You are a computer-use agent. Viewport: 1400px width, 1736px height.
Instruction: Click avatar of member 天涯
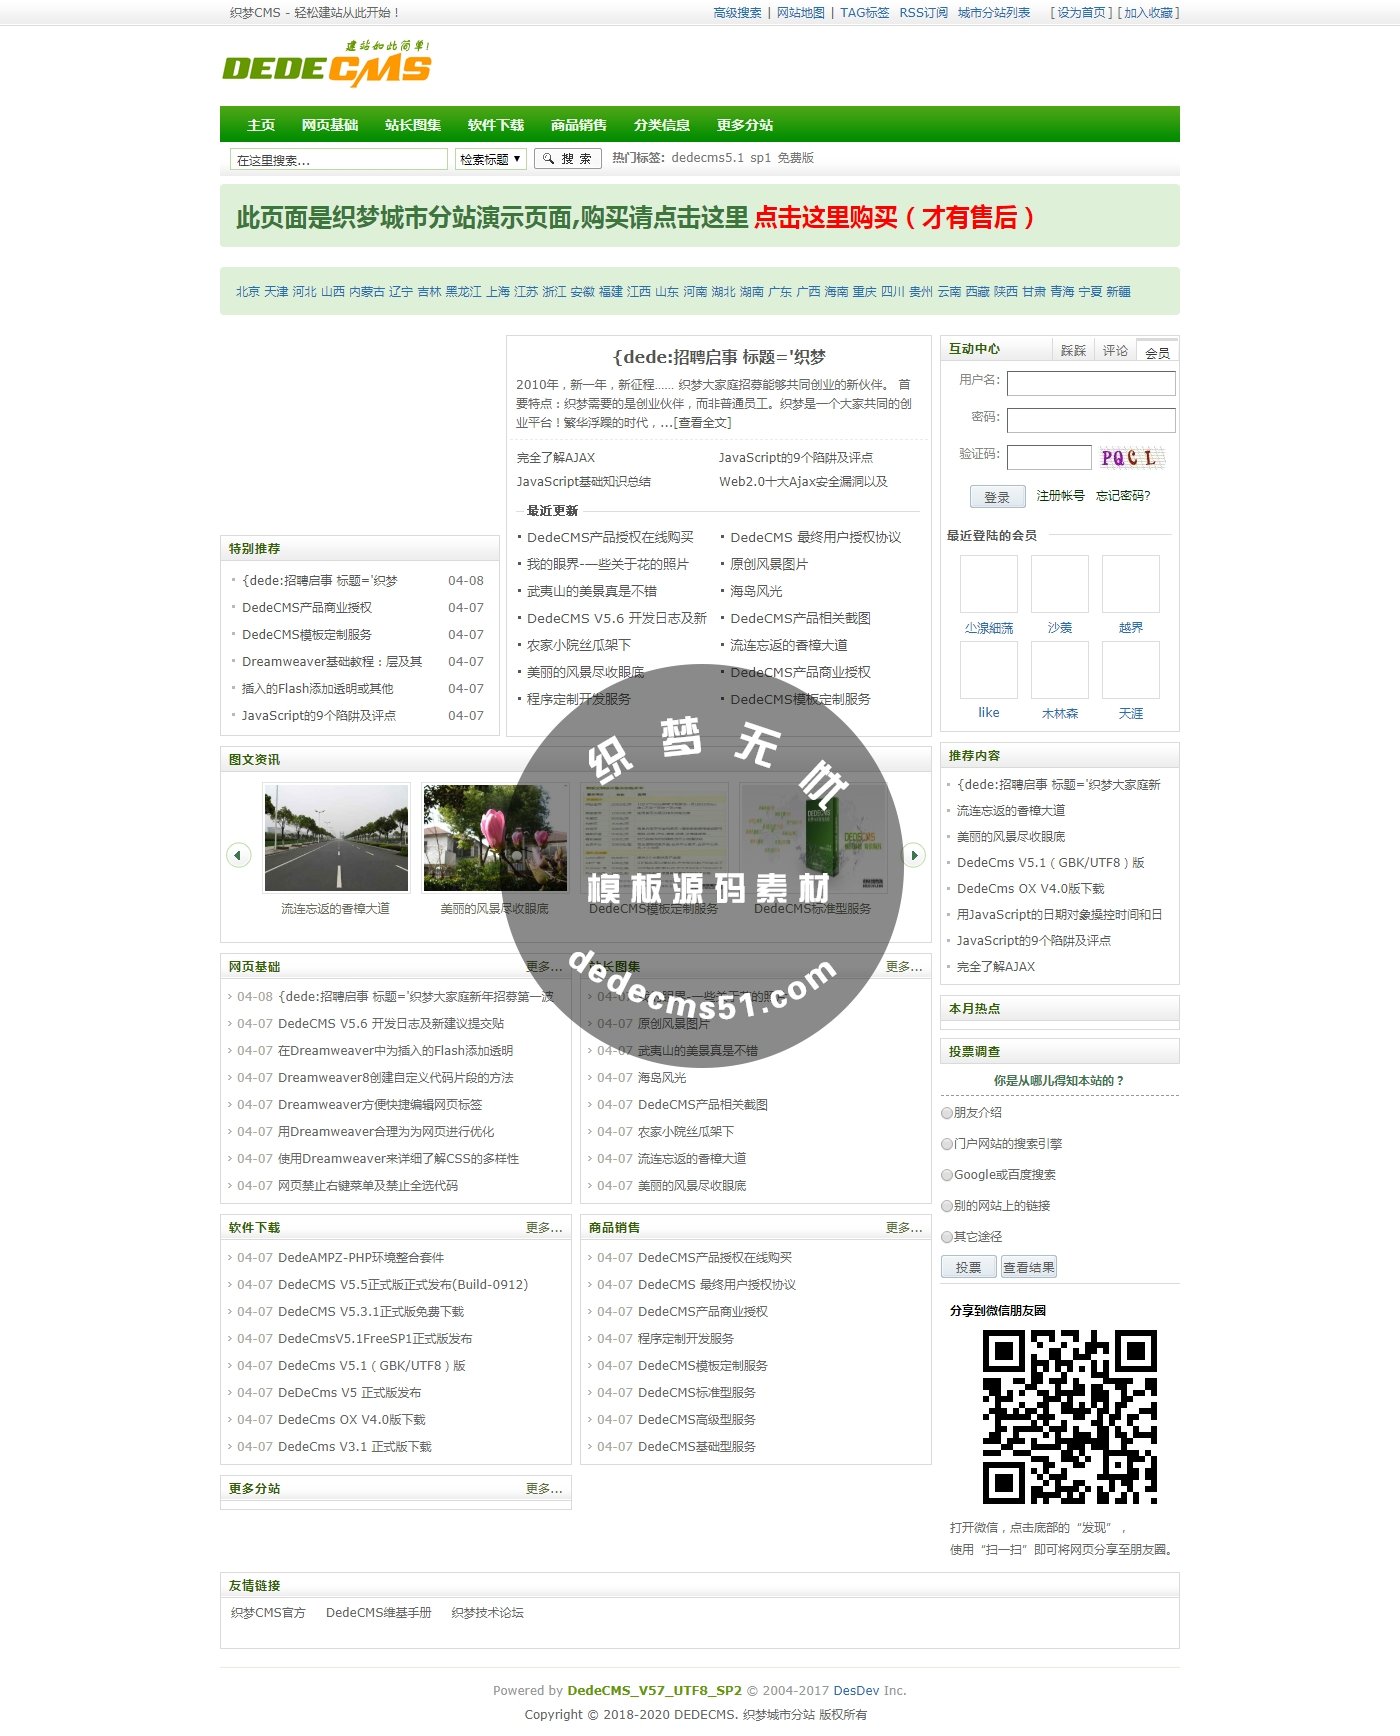[1131, 670]
